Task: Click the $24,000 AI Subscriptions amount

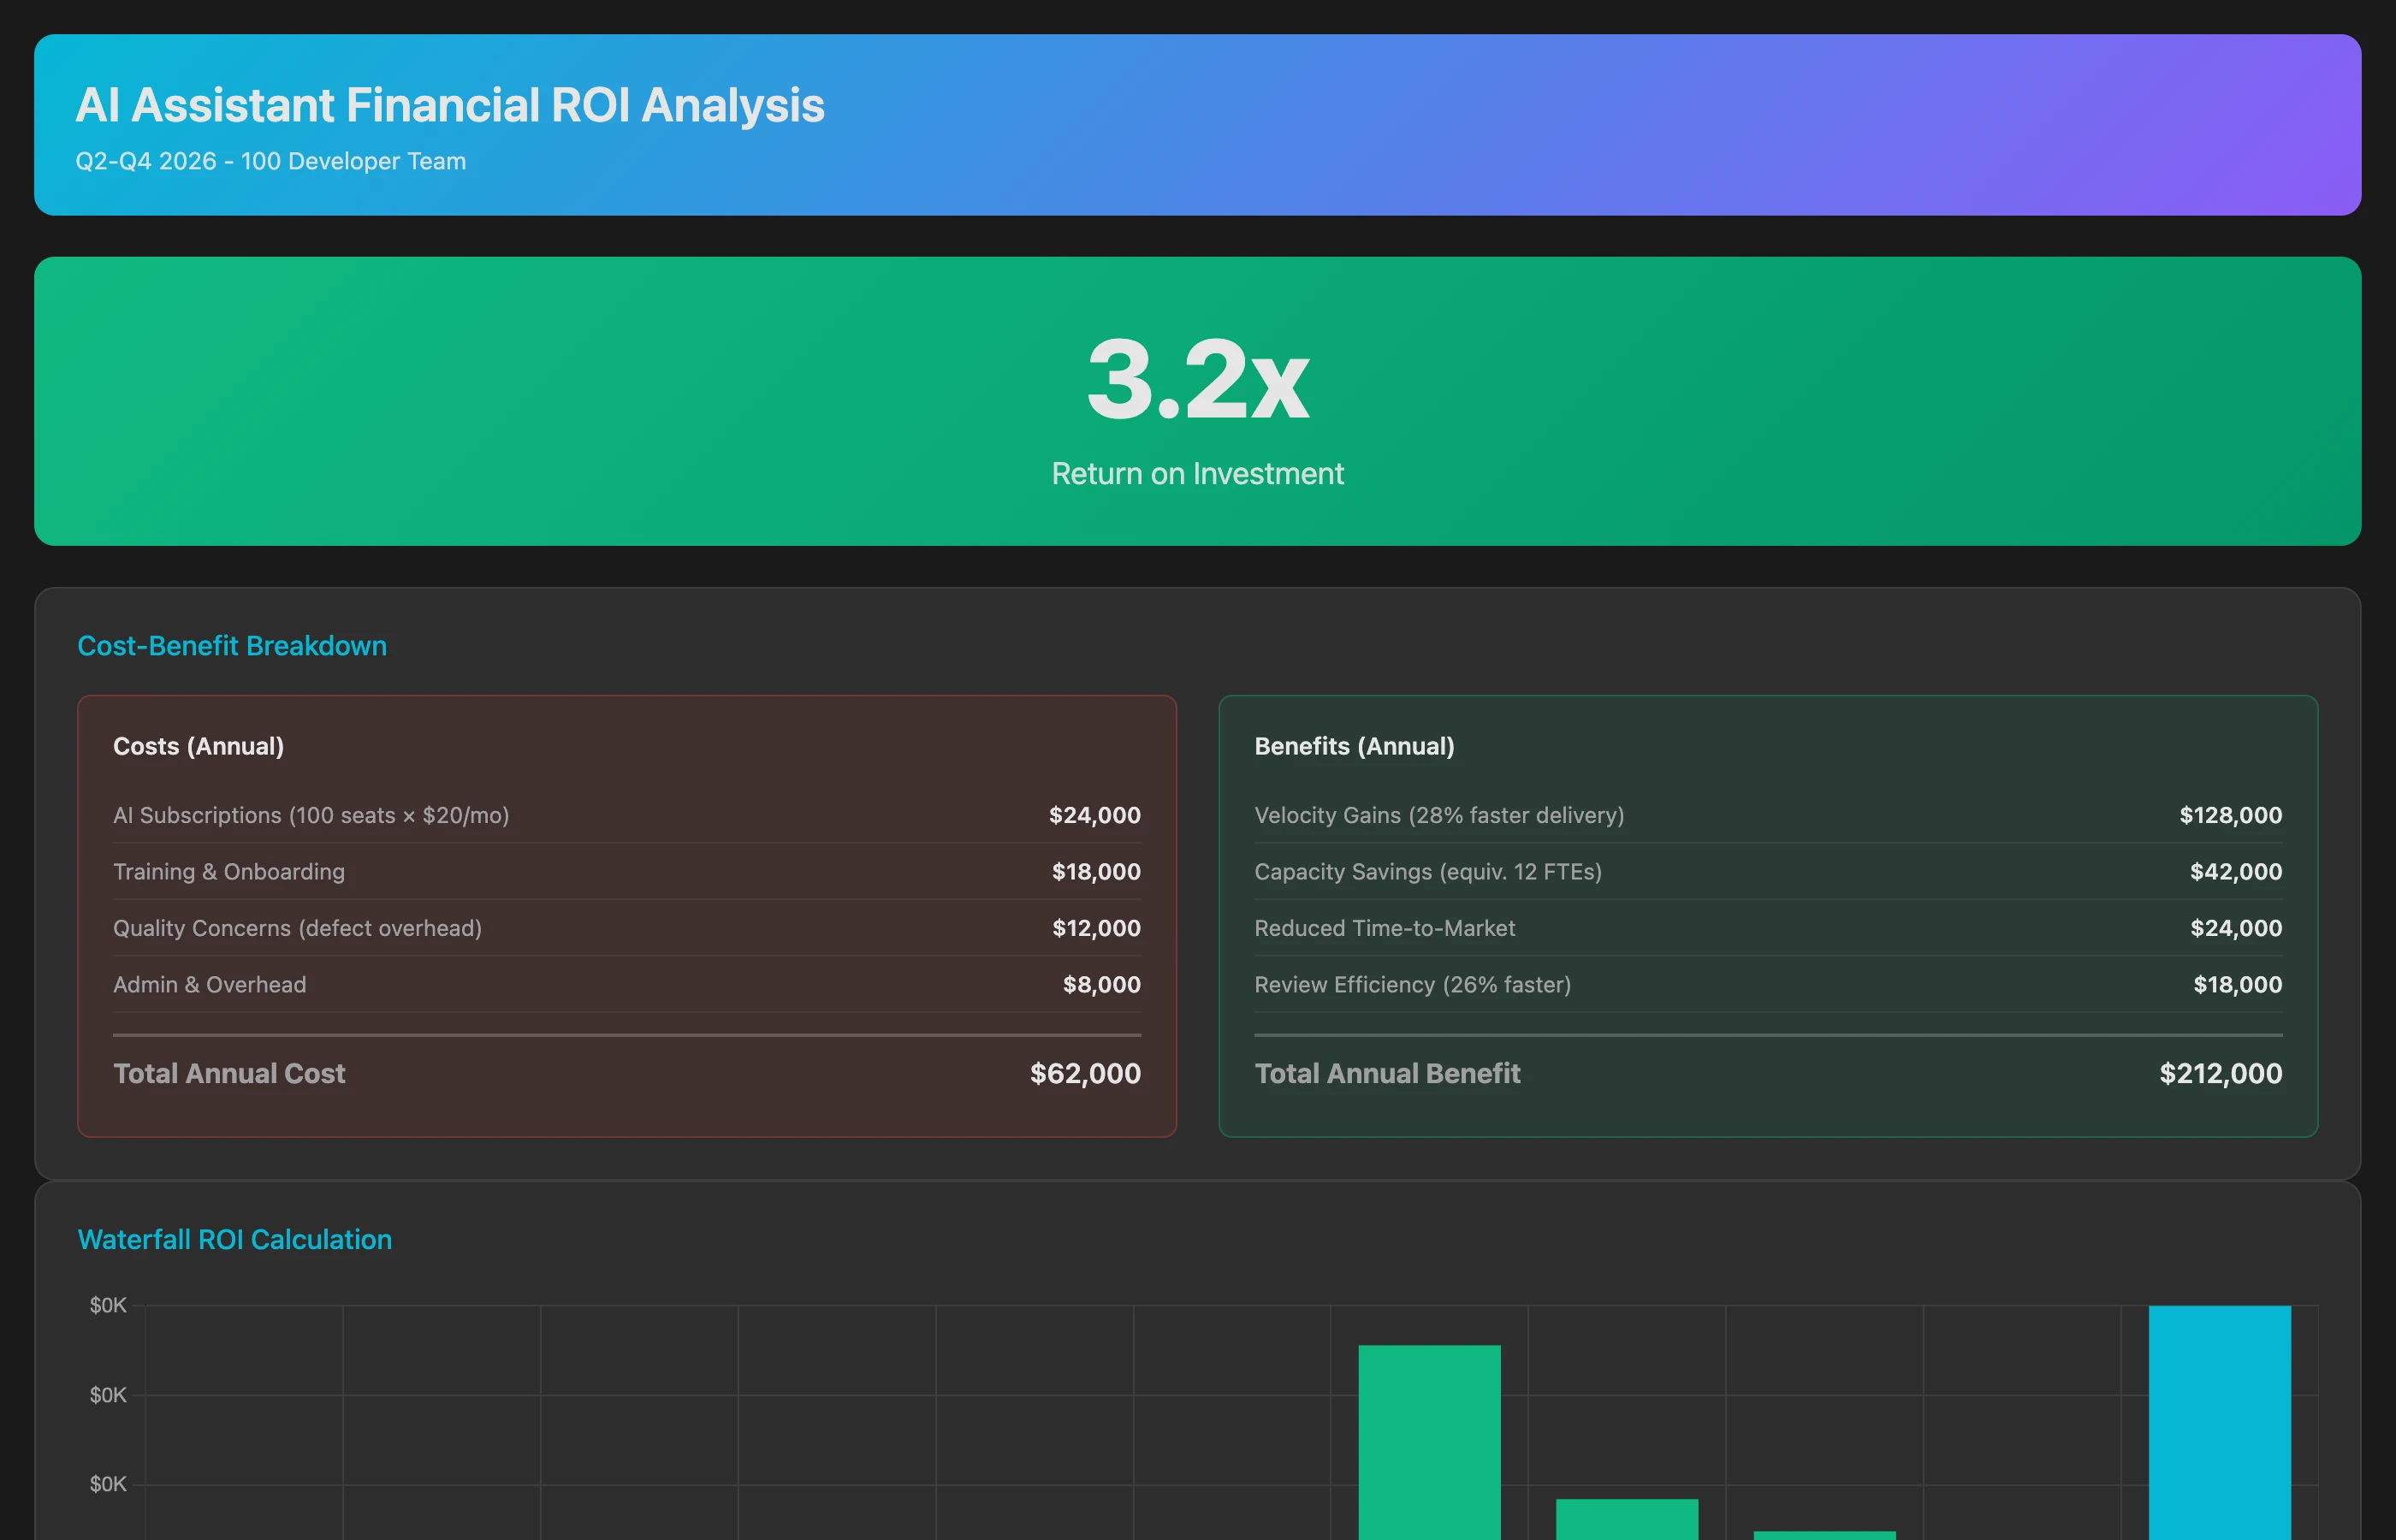Action: tap(1095, 815)
